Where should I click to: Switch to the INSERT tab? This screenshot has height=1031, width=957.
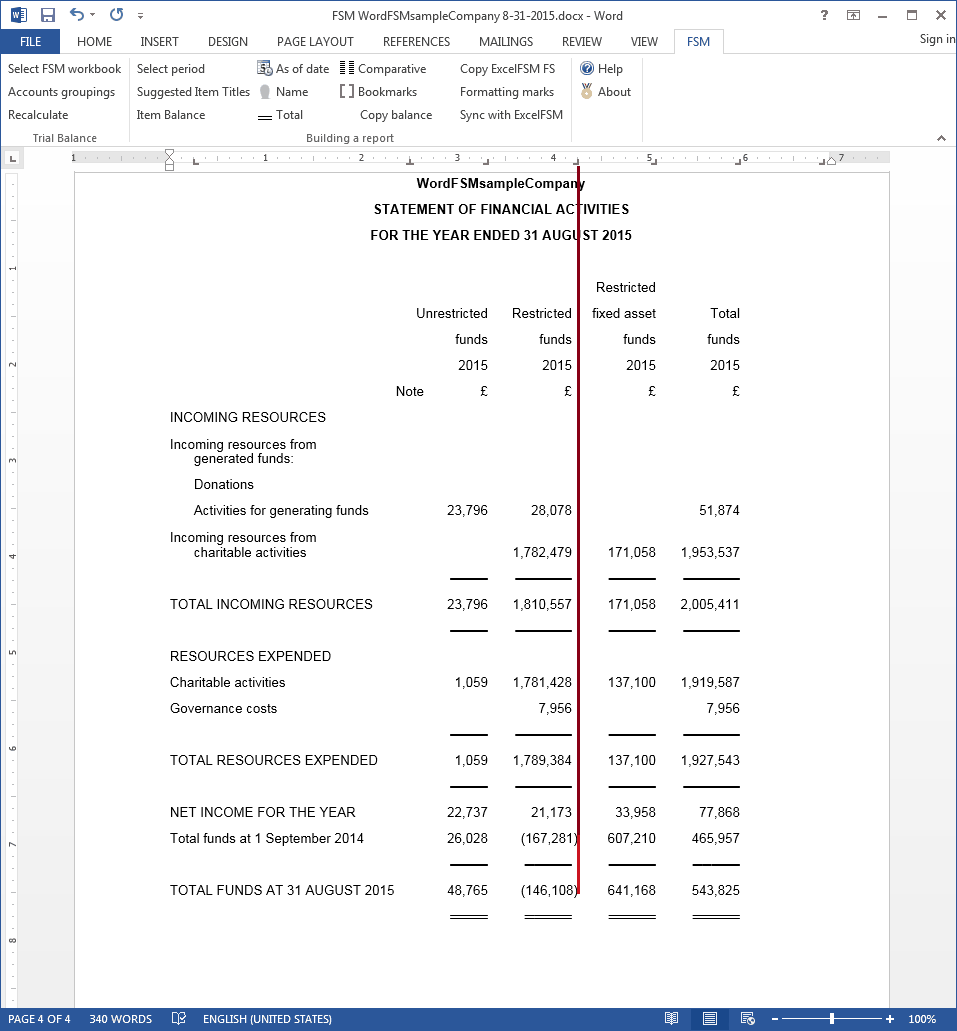[159, 41]
